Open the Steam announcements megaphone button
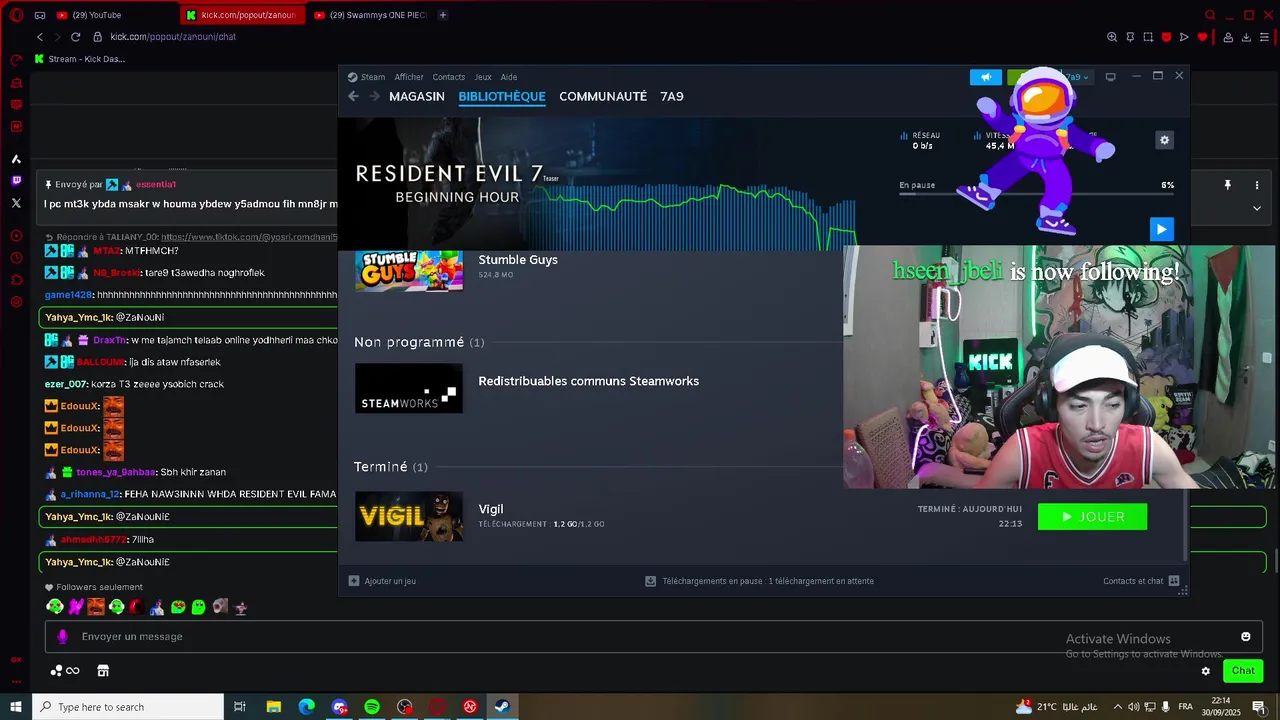1280x720 pixels. click(x=985, y=77)
